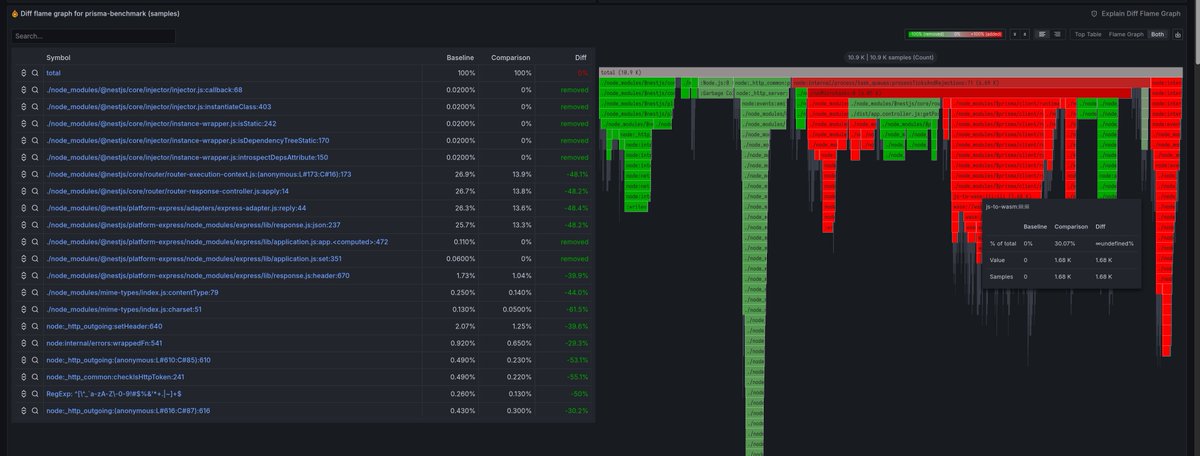This screenshot has height=456, width=1200.
Task: Click the sandwich icon for injector.js:callback:68
Action: coord(23,90)
